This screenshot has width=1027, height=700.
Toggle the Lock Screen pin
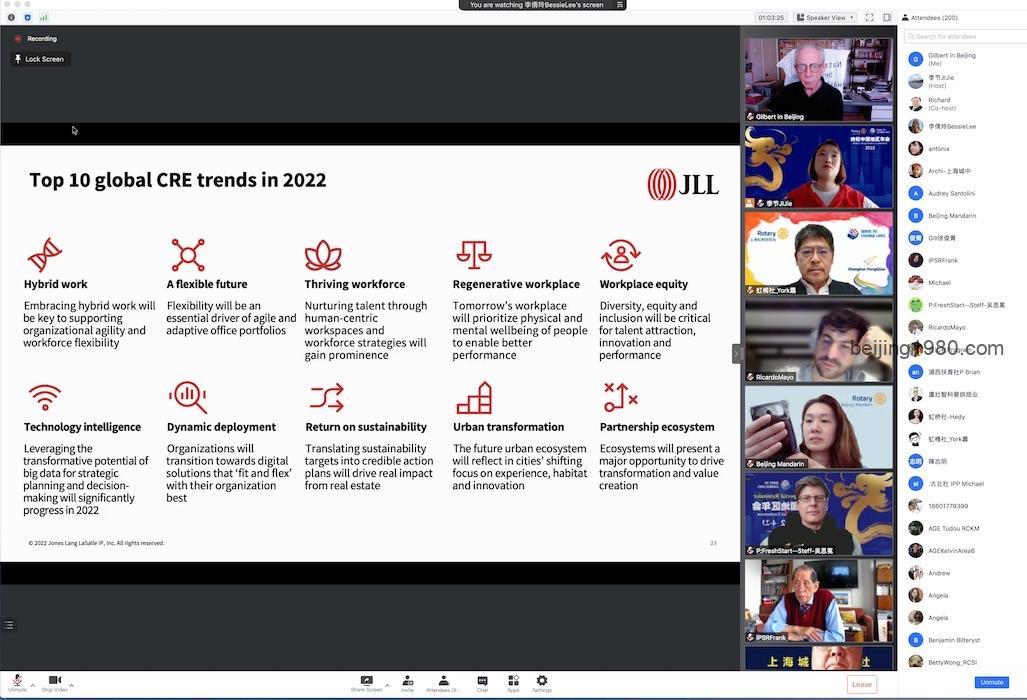click(39, 59)
